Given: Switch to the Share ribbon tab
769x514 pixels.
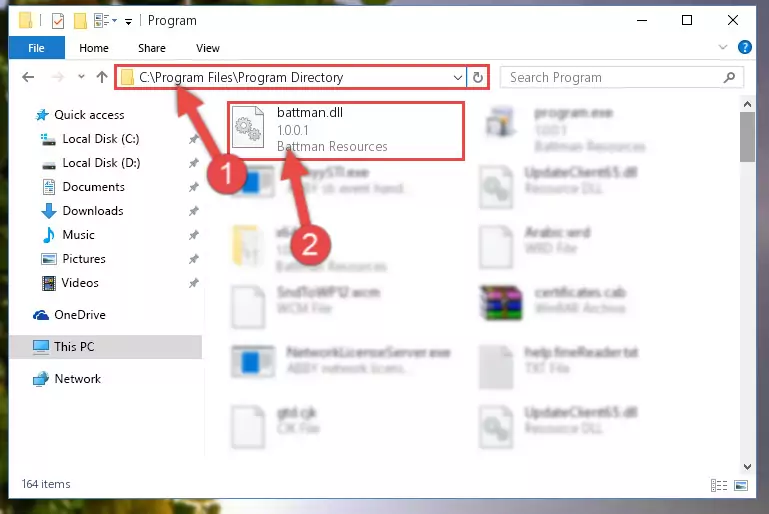Looking at the screenshot, I should pyautogui.click(x=152, y=48).
